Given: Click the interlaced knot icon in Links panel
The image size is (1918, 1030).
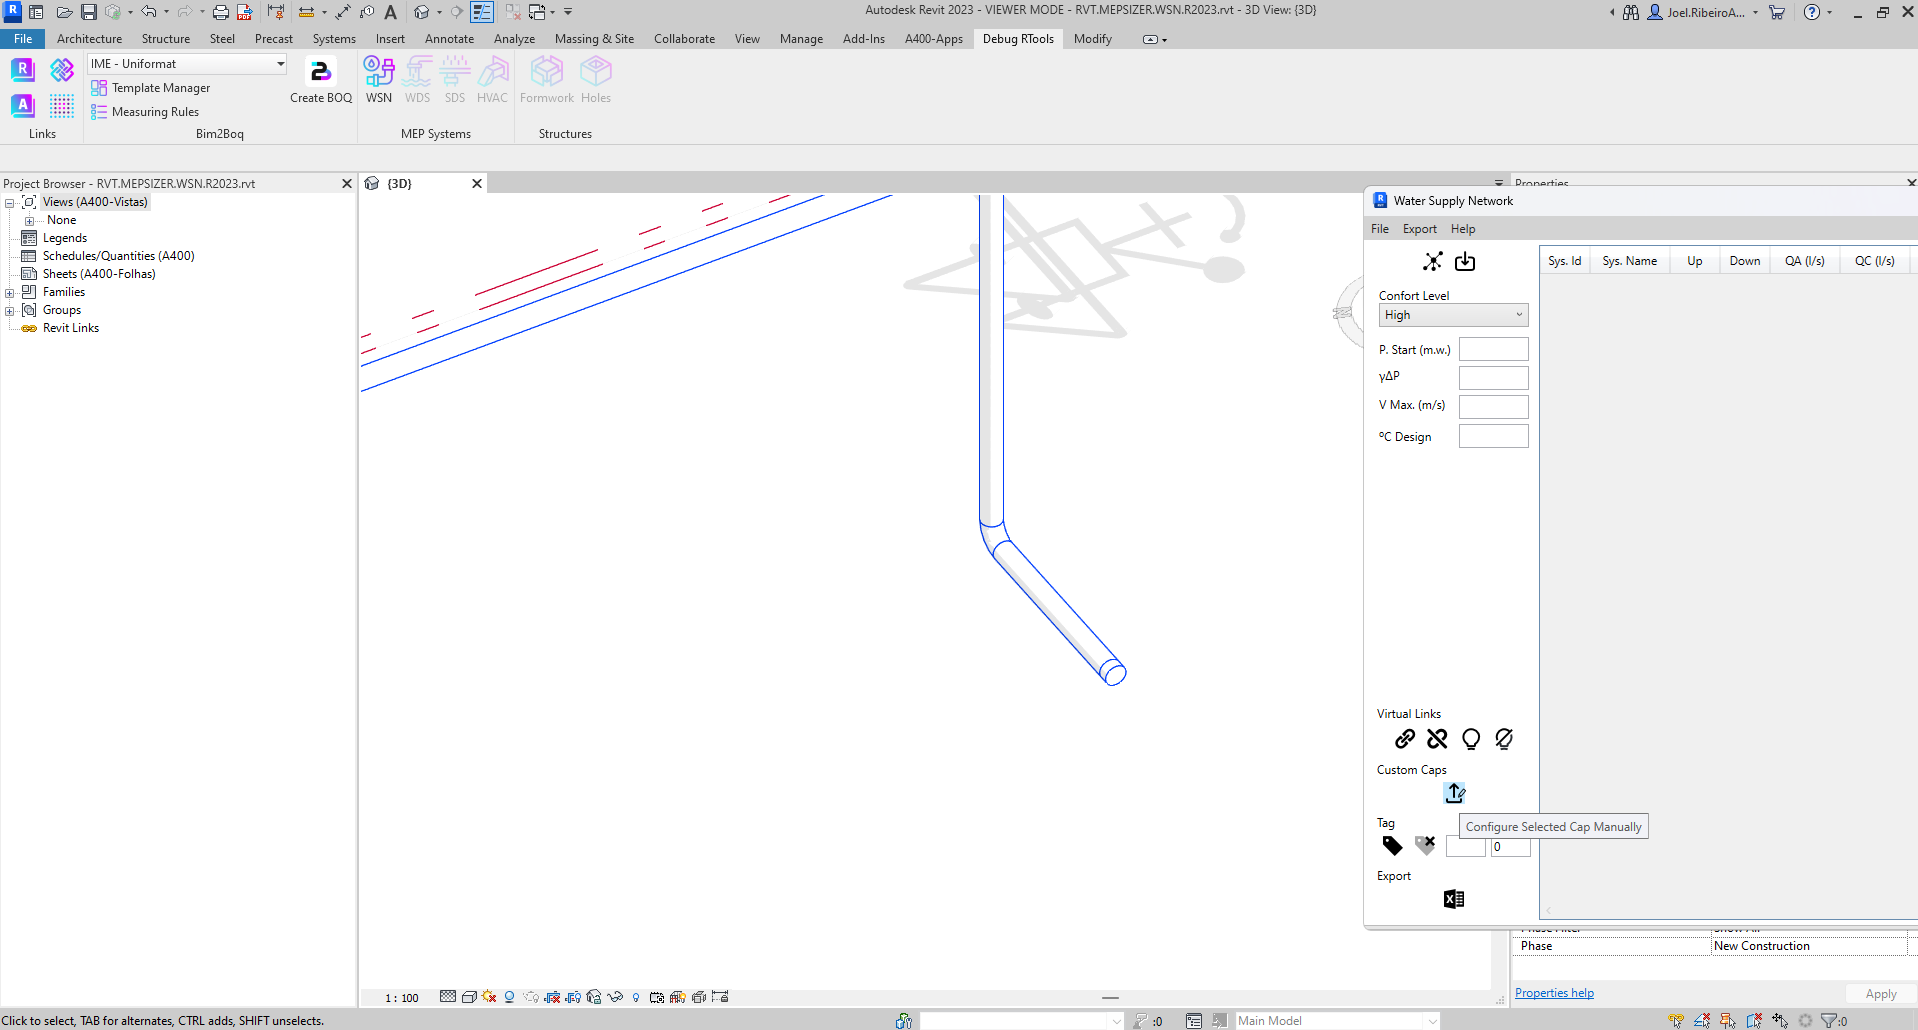Looking at the screenshot, I should click(x=62, y=70).
